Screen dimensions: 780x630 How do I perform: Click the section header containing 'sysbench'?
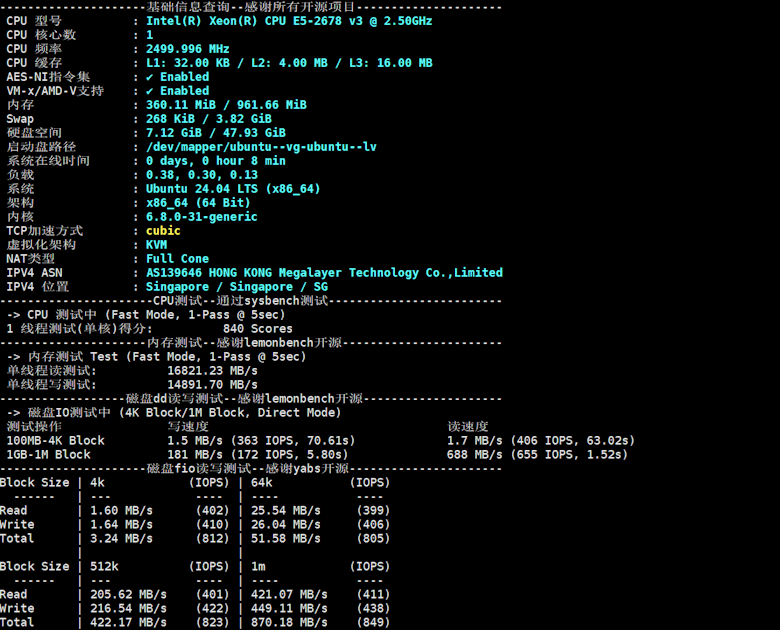[251, 301]
